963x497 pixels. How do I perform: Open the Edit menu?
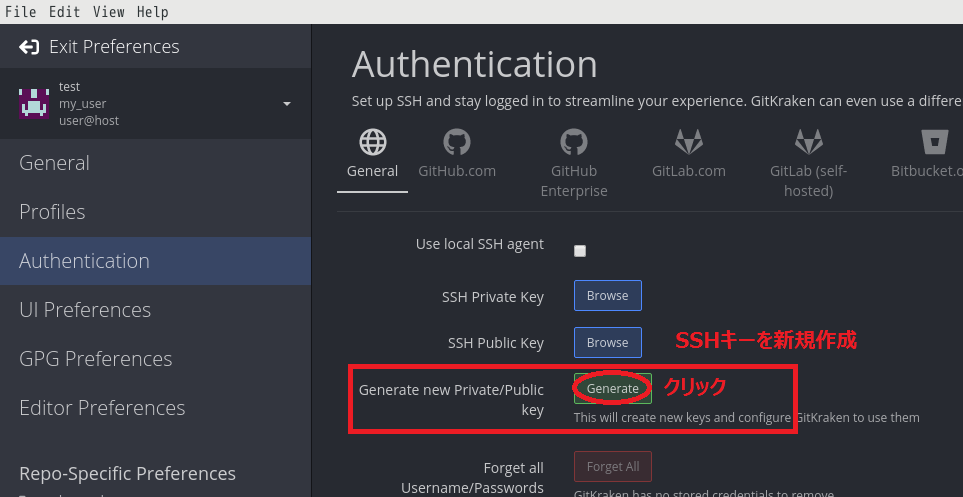pyautogui.click(x=64, y=12)
